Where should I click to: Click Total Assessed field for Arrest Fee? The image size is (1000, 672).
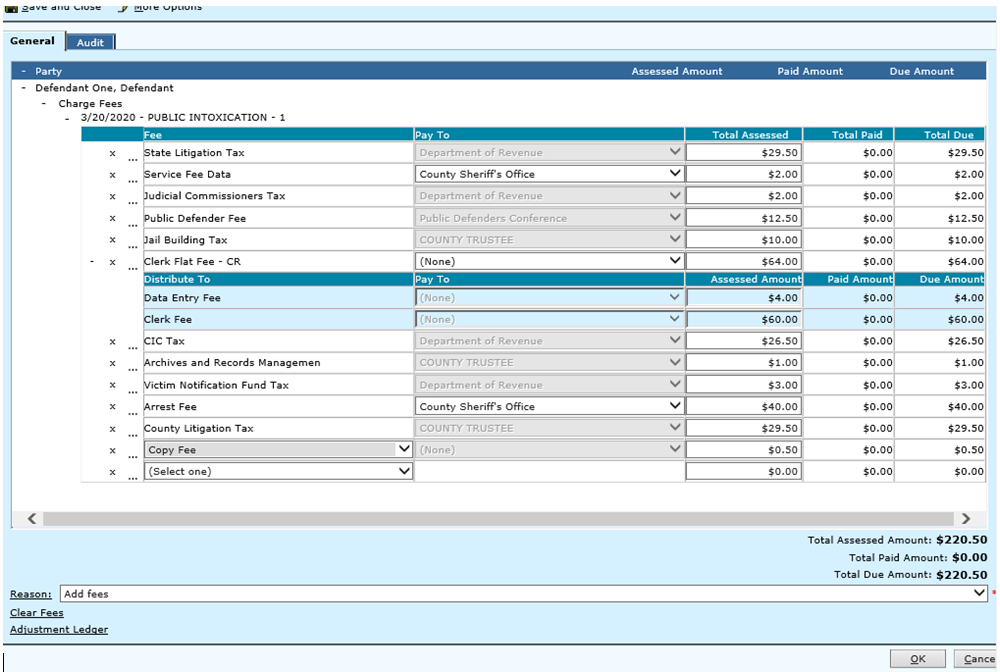click(743, 407)
